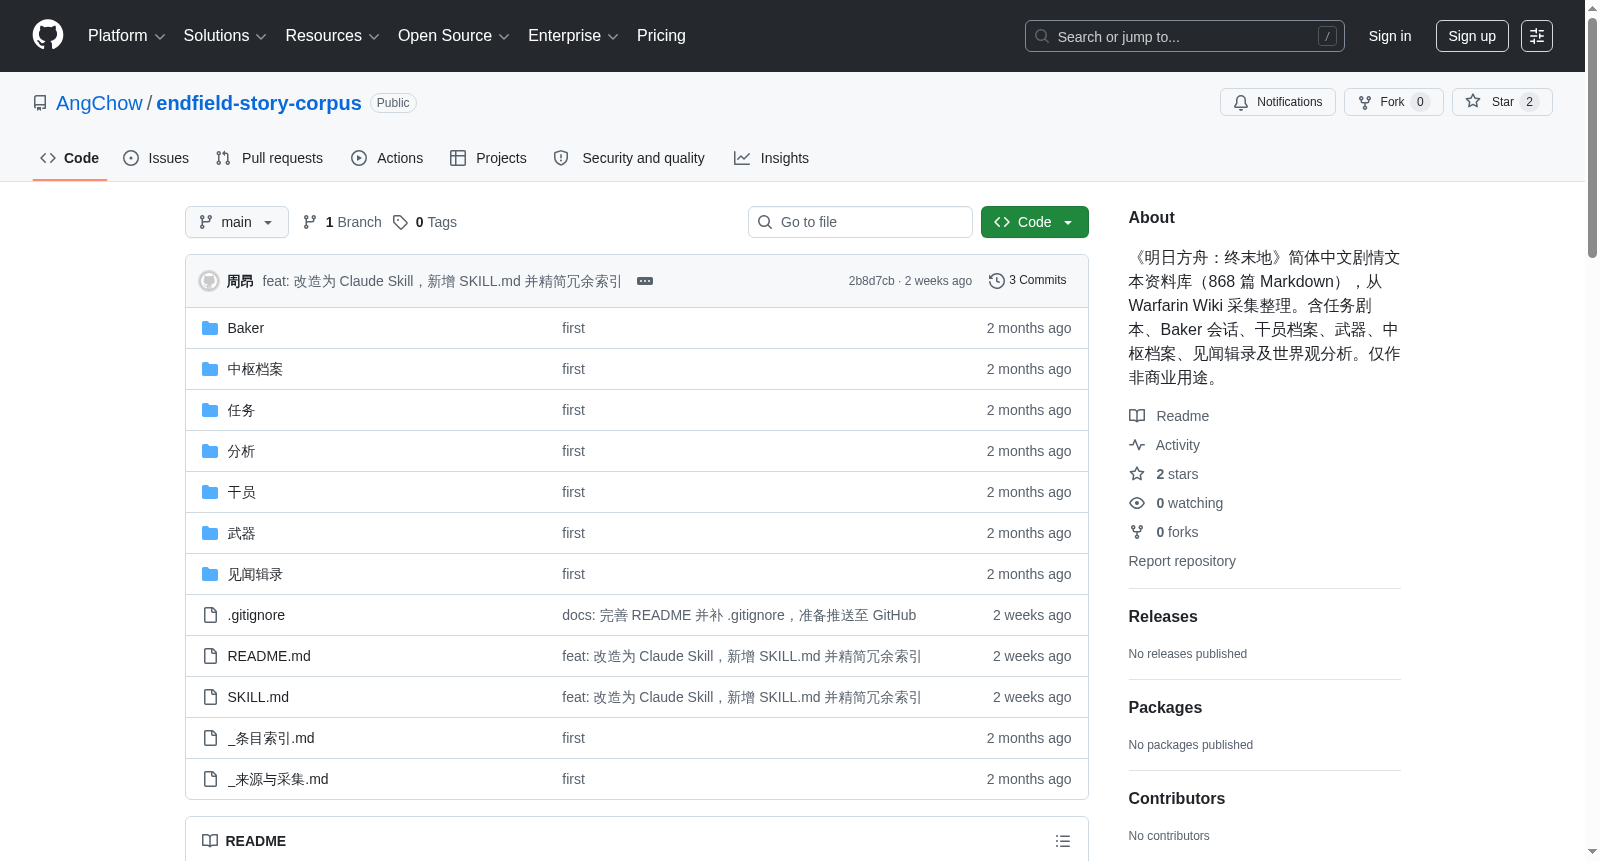
Task: Open the SKILL.md file
Action: [258, 697]
